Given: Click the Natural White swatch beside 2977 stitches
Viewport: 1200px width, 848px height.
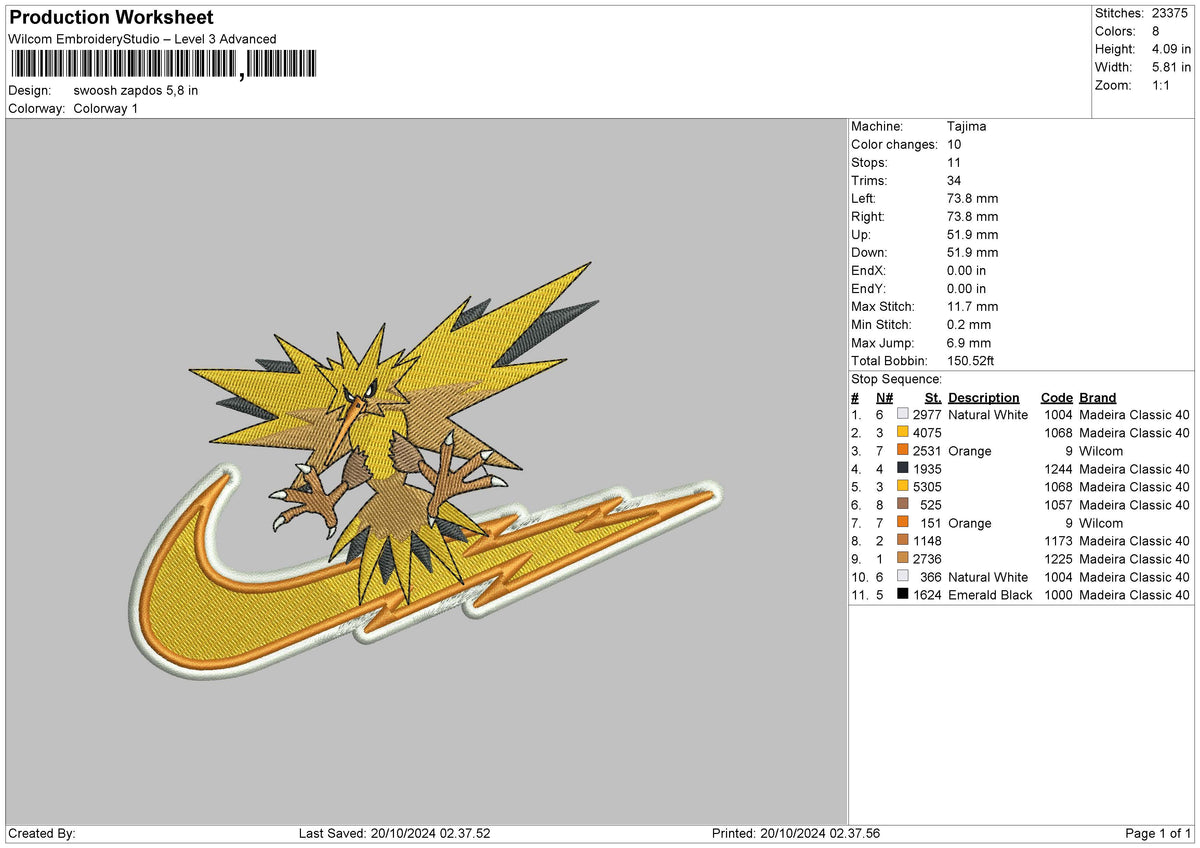Looking at the screenshot, I should click(903, 414).
